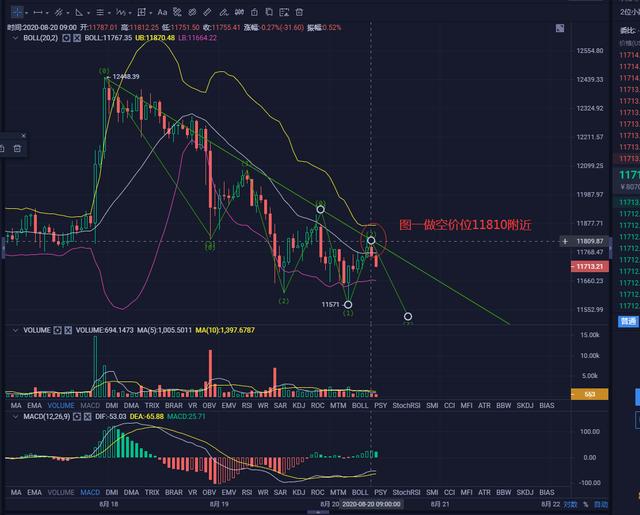Image resolution: width=640 pixels, height=515 pixels.
Task: Open MACD(12,26,9) settings icon
Action: [77, 417]
